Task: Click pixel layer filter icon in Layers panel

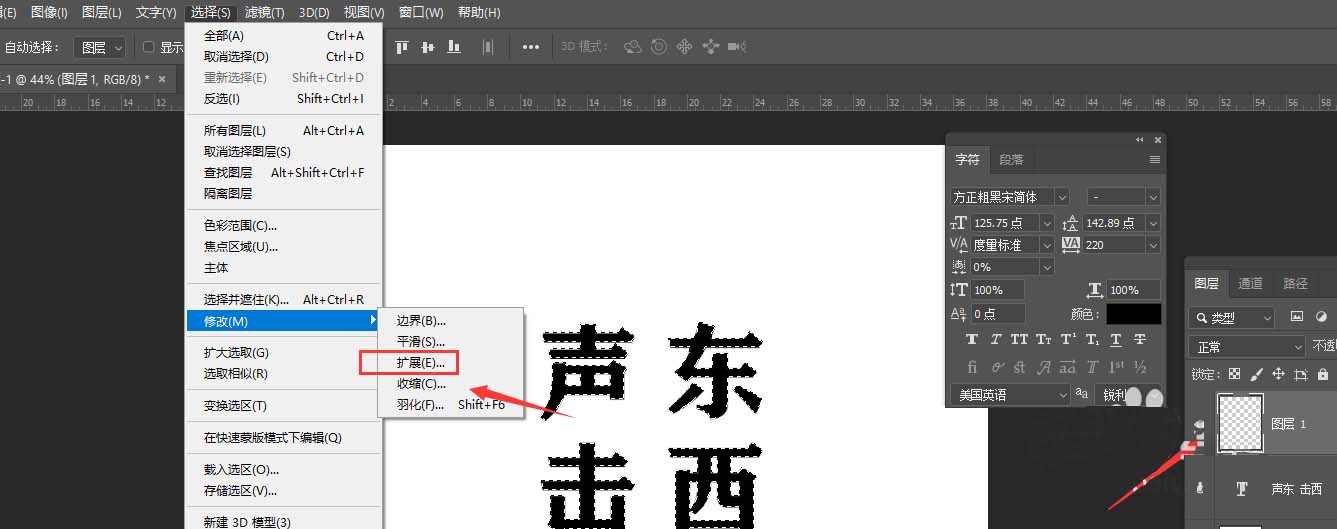Action: coord(1297,317)
